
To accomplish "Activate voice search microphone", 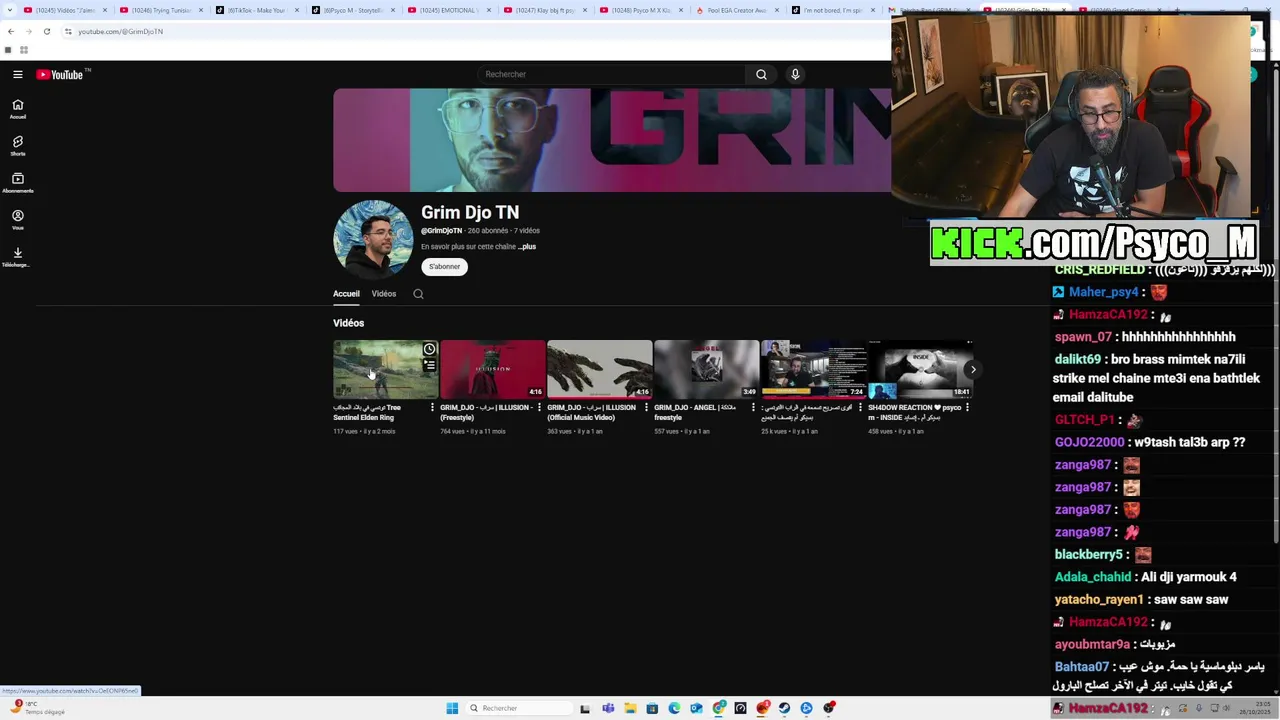I will [795, 74].
